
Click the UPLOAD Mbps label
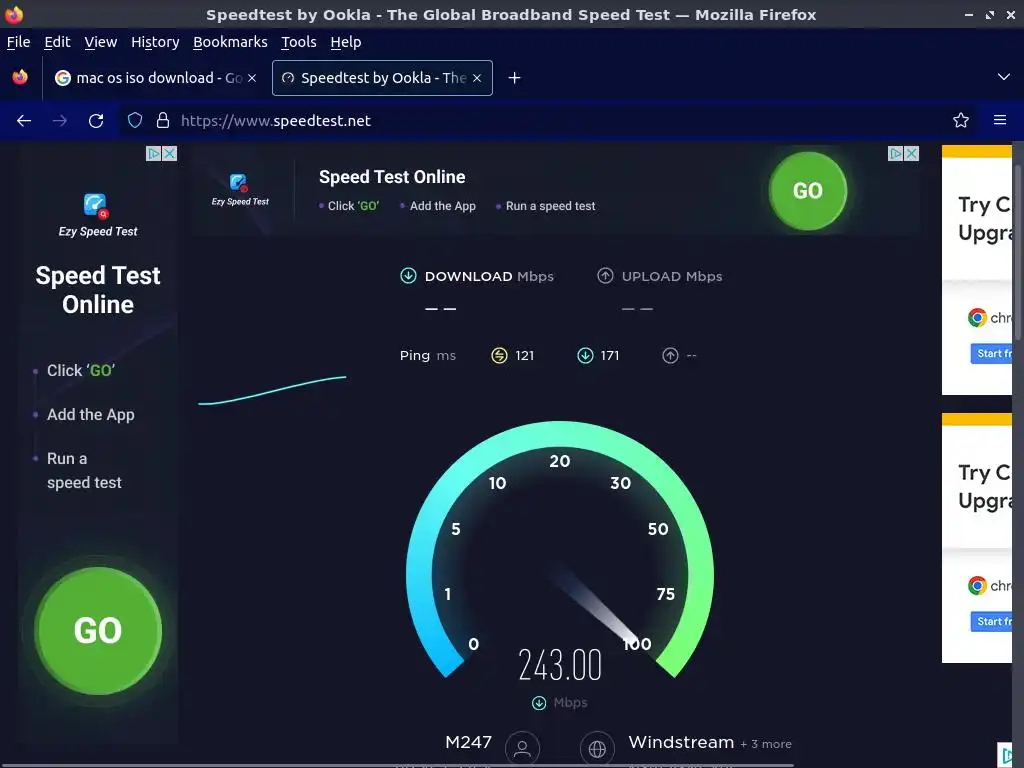click(x=672, y=276)
